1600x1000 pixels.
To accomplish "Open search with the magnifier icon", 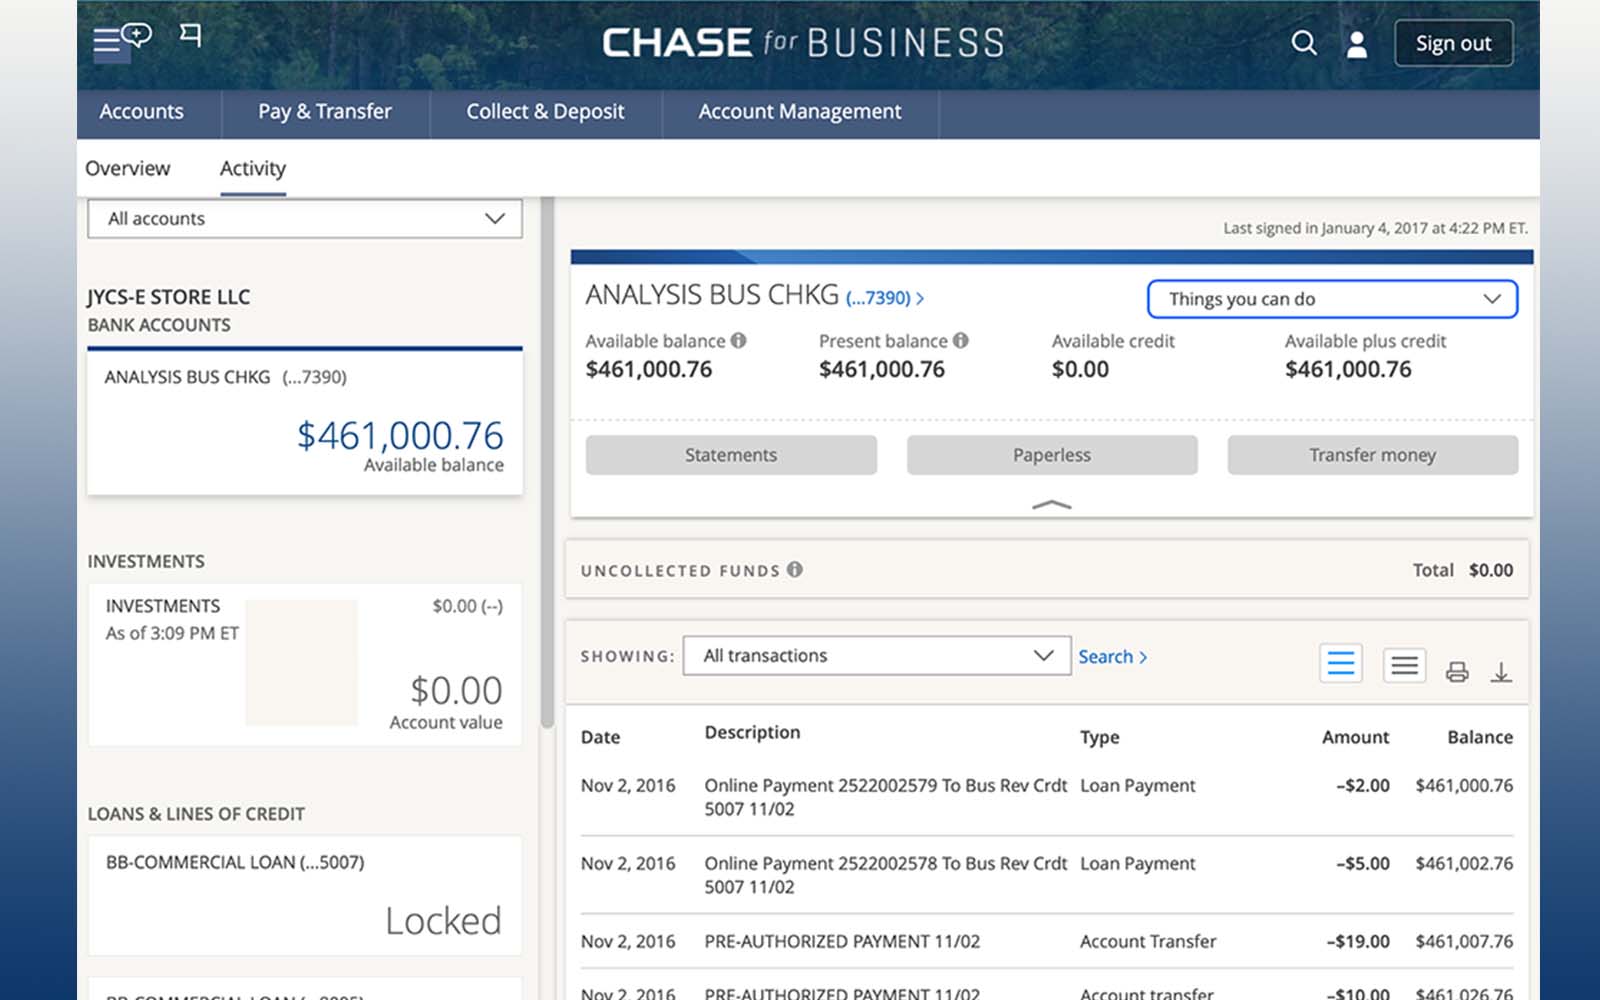I will tap(1304, 43).
